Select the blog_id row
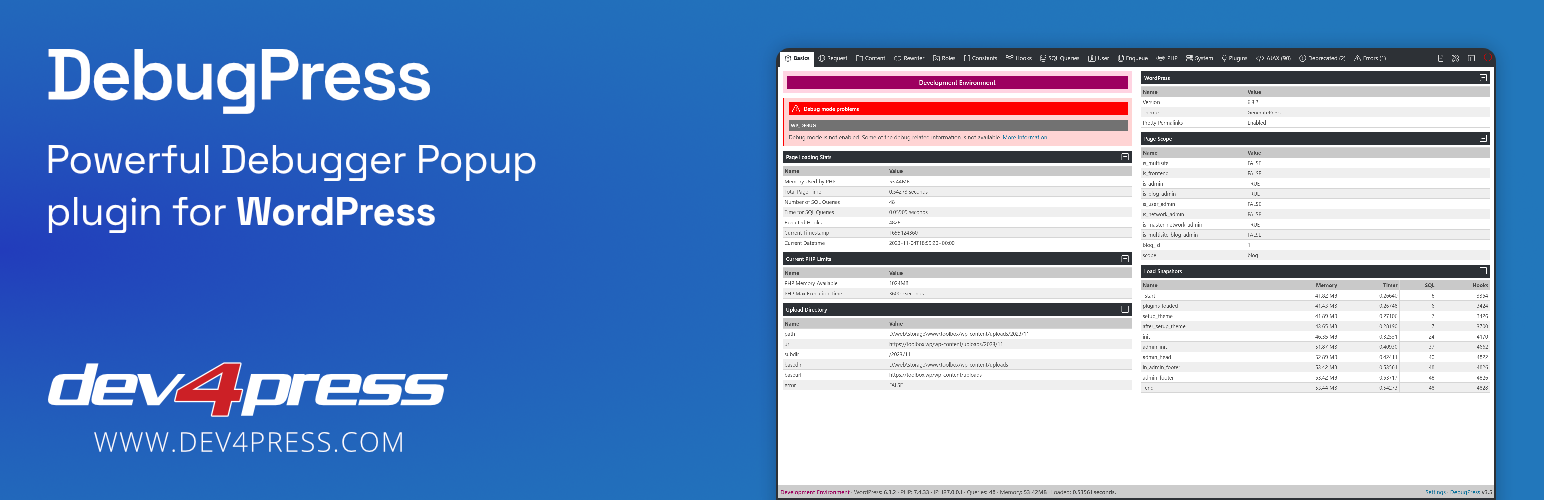This screenshot has width=1544, height=500. pyautogui.click(x=1316, y=245)
